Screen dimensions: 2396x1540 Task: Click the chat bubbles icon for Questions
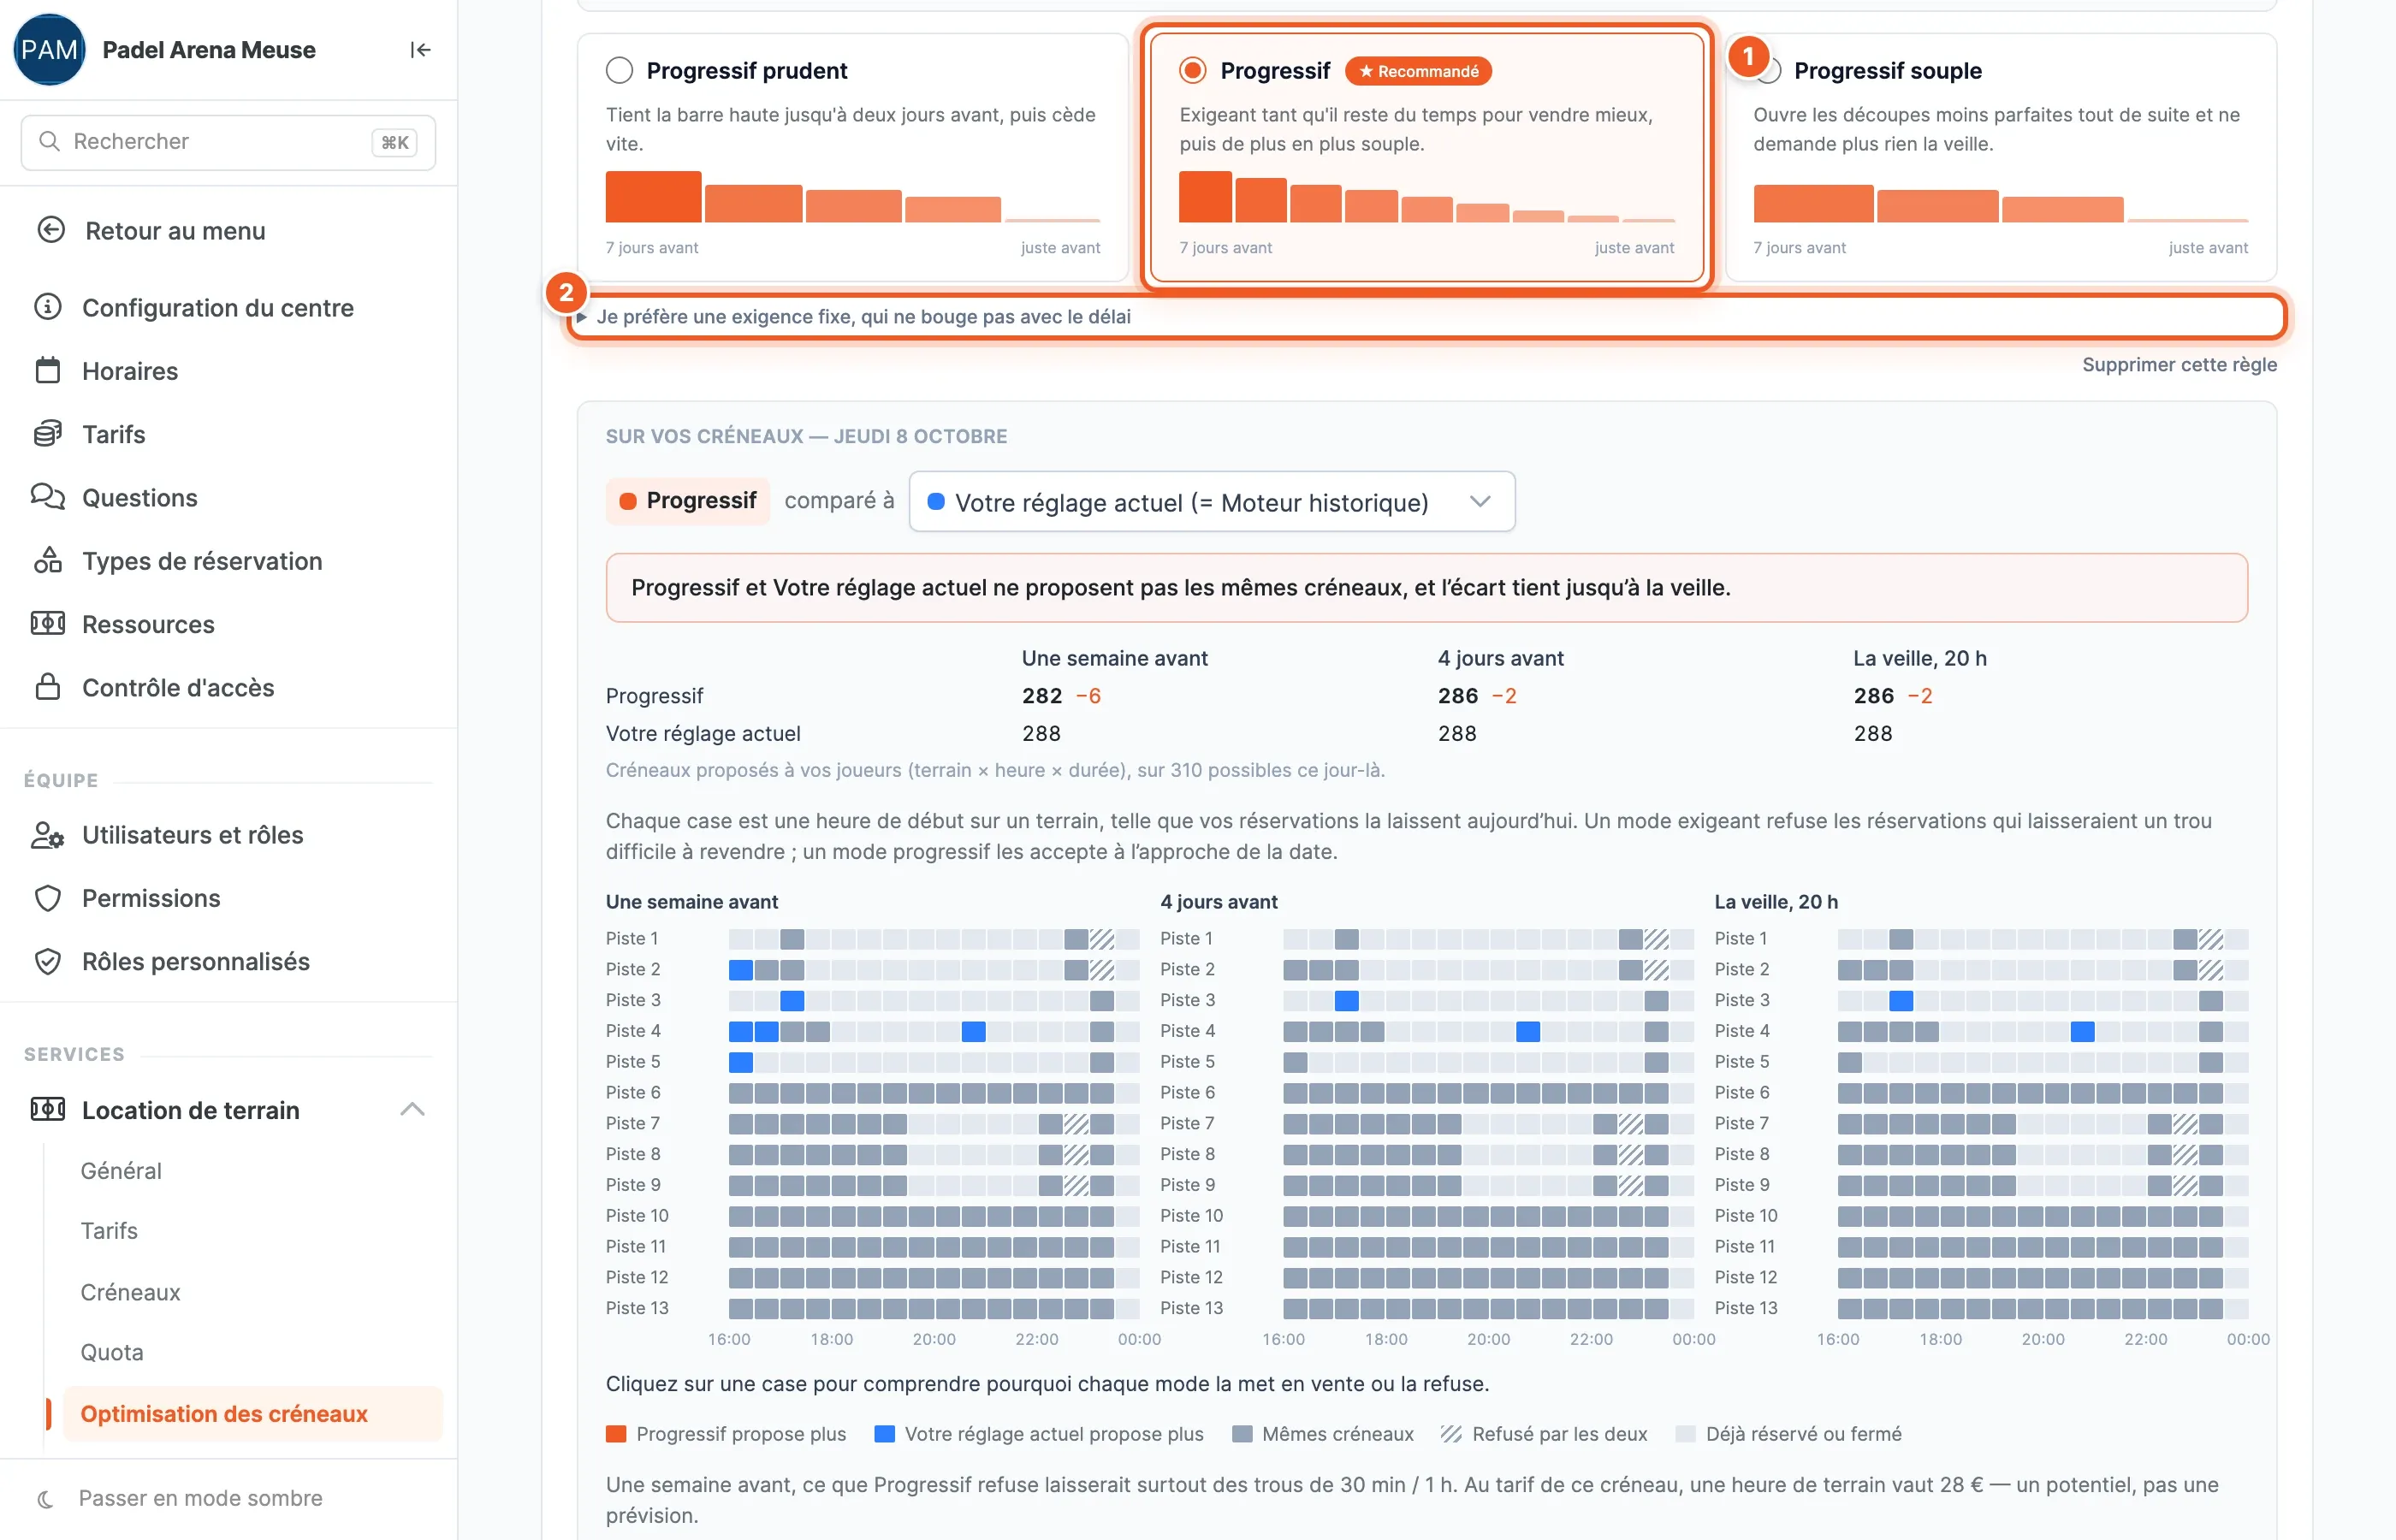click(x=48, y=497)
